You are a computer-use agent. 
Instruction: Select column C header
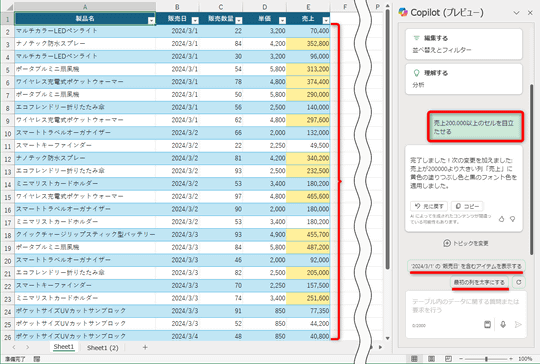click(x=221, y=7)
